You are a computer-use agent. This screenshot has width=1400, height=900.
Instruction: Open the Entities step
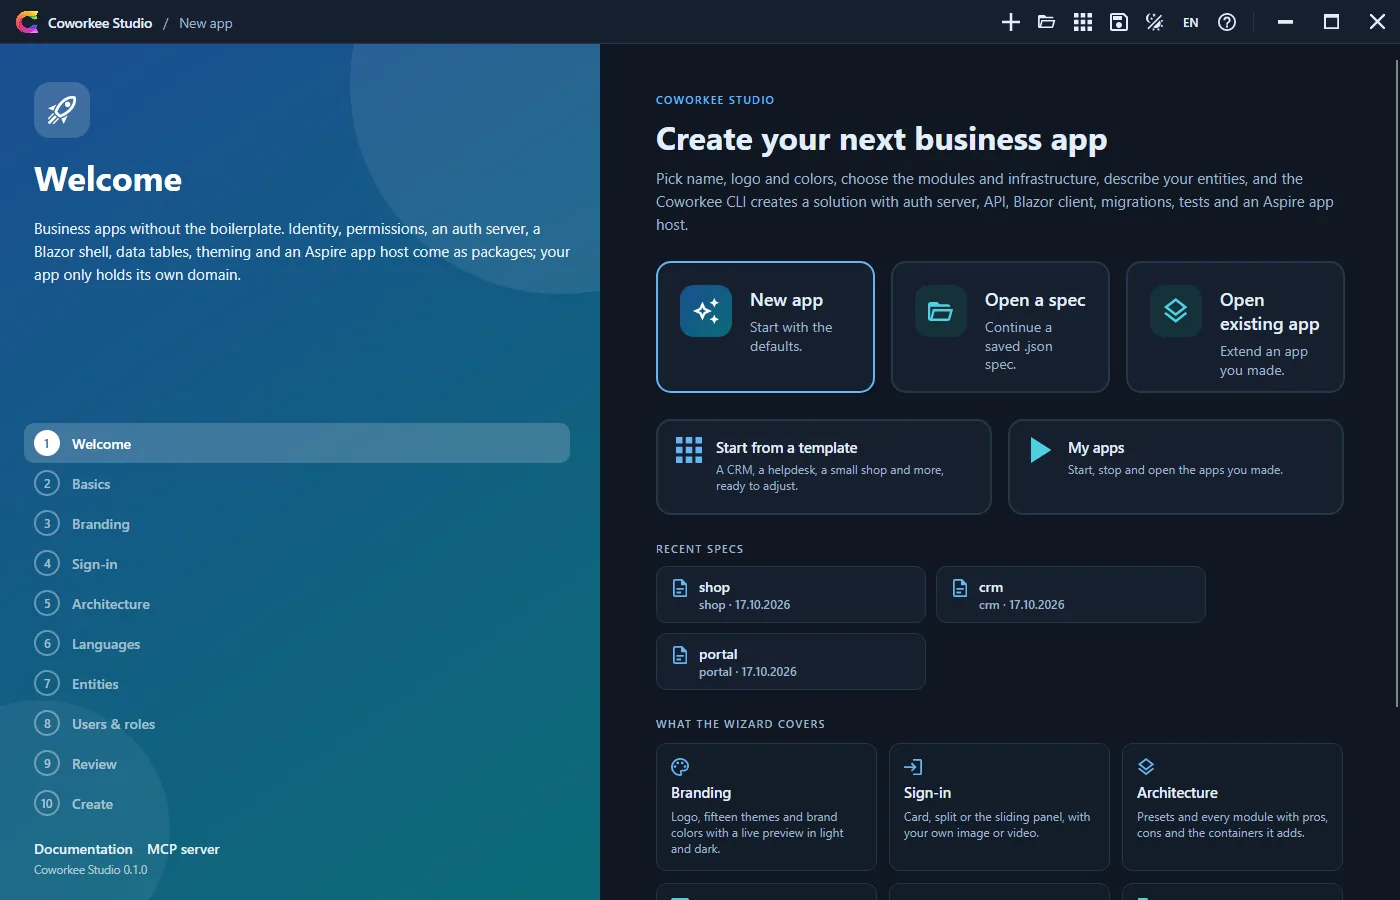tap(297, 683)
